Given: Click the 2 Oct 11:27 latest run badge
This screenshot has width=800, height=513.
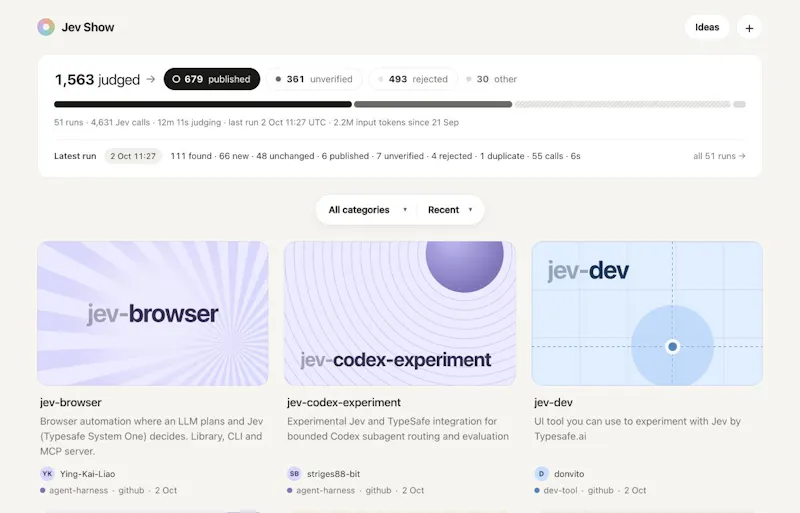Looking at the screenshot, I should [133, 156].
